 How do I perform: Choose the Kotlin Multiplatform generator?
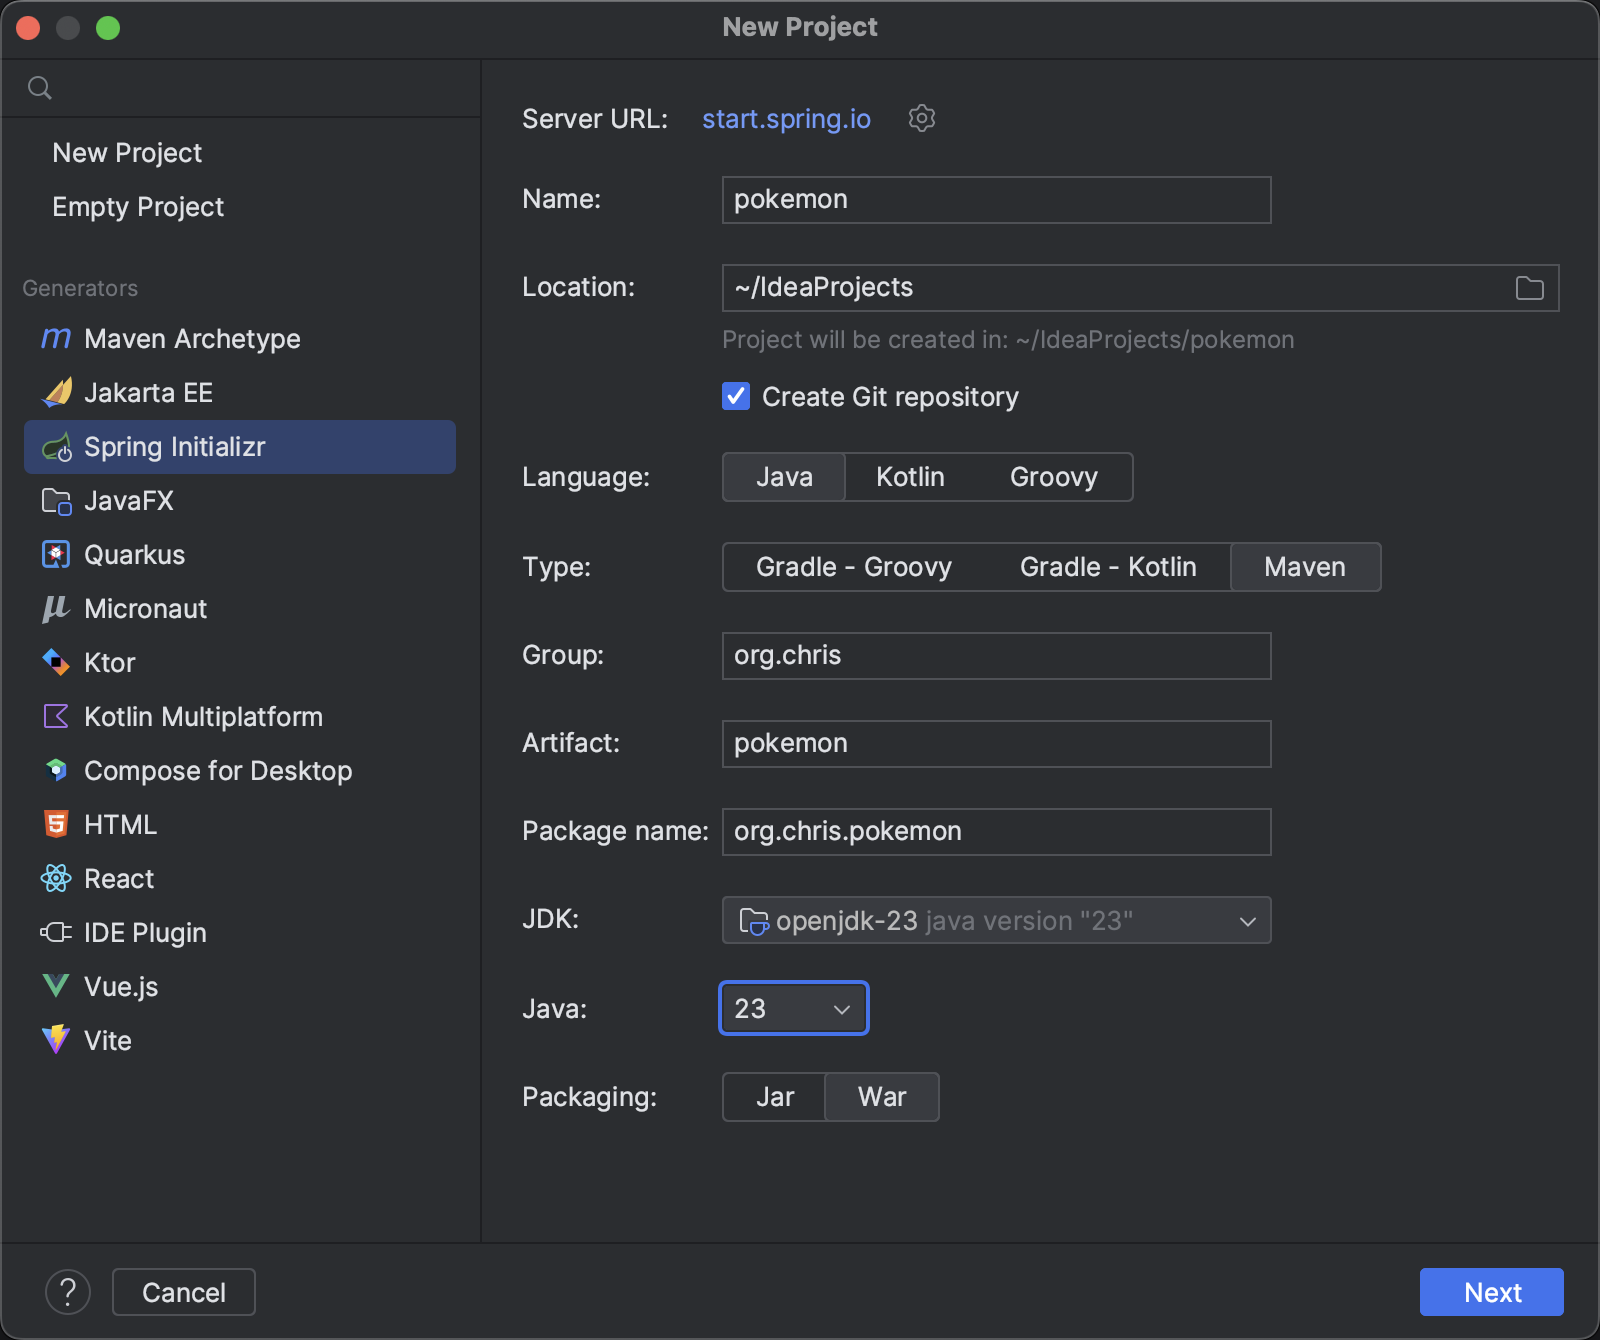(x=203, y=717)
